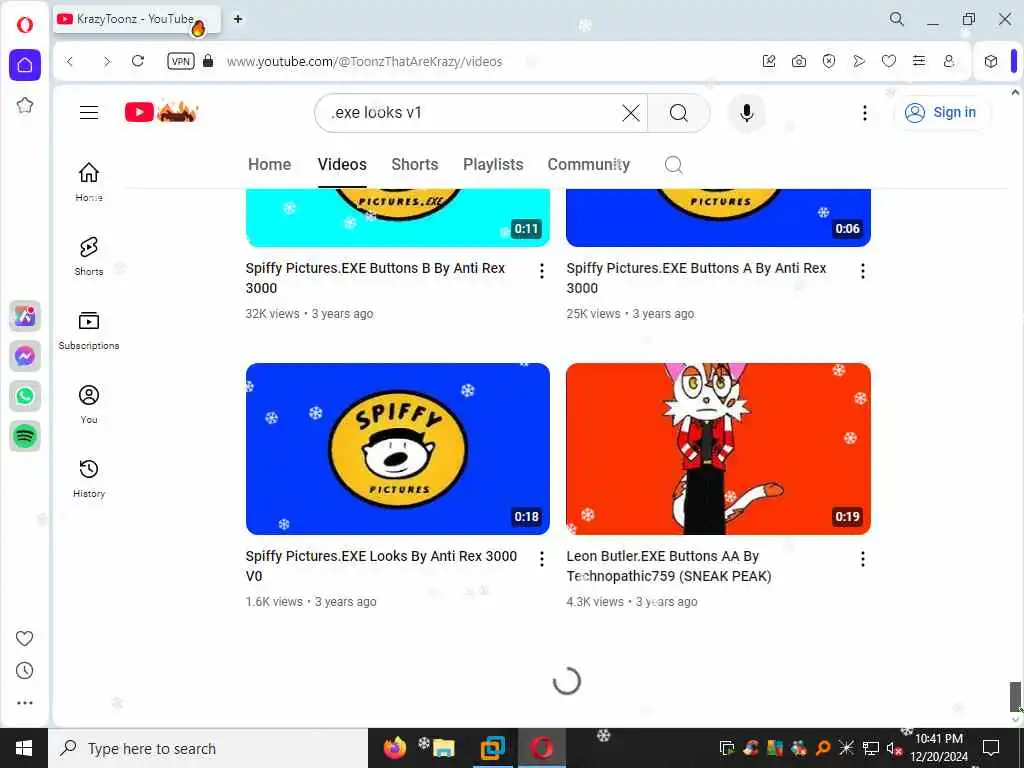Image resolution: width=1024 pixels, height=768 pixels.
Task: Click the browser Forward arrow
Action: click(x=107, y=61)
